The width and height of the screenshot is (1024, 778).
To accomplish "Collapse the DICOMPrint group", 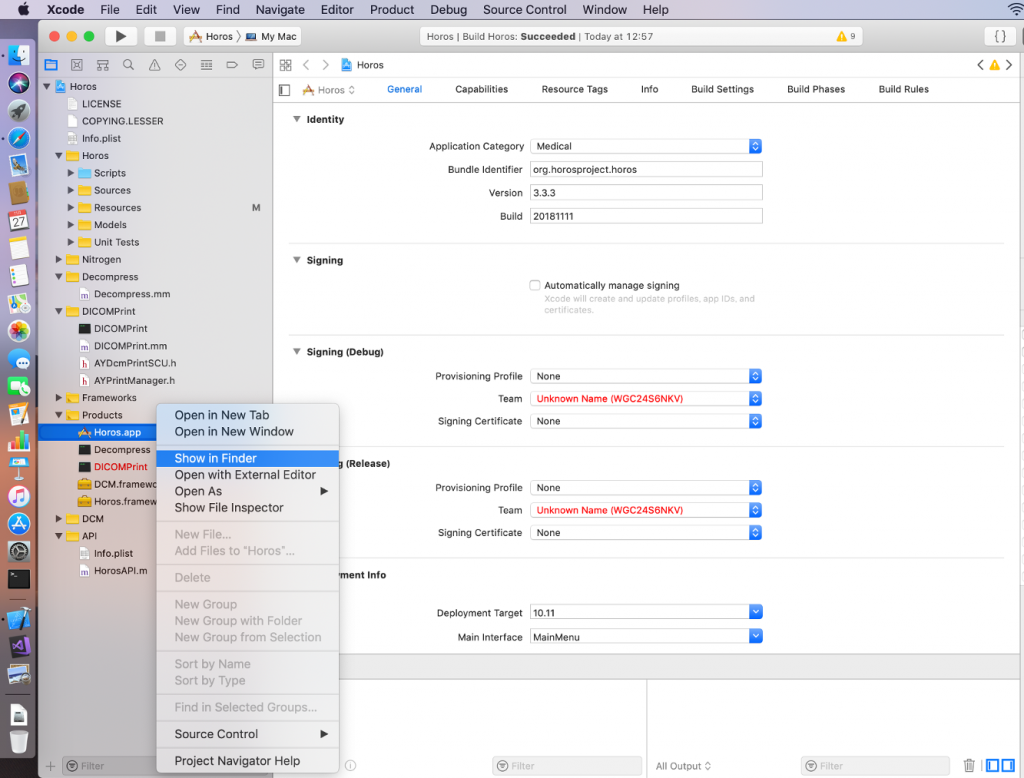I will coord(59,311).
